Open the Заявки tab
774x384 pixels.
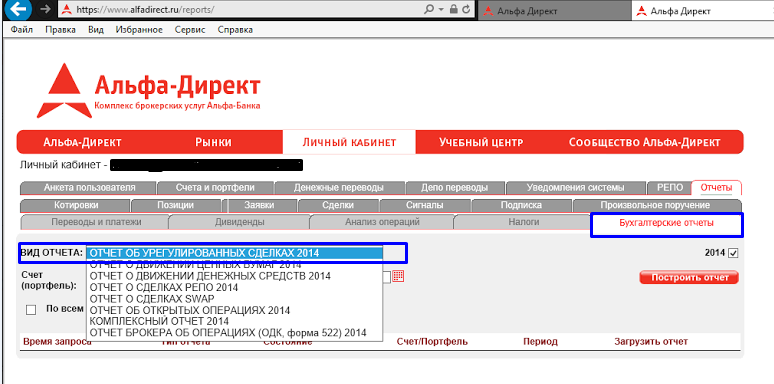tap(259, 205)
